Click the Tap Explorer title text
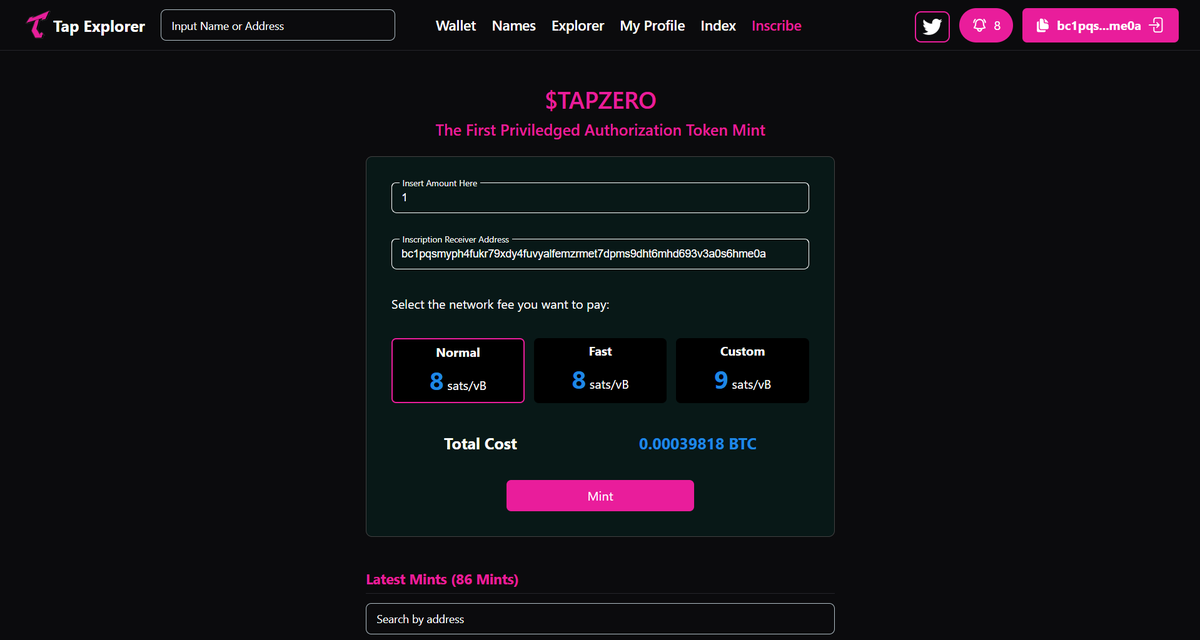This screenshot has width=1200, height=640. (x=99, y=27)
